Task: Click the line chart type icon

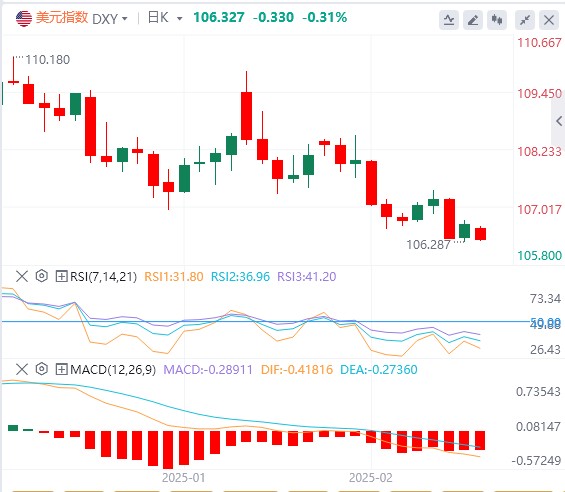Action: 449,19
